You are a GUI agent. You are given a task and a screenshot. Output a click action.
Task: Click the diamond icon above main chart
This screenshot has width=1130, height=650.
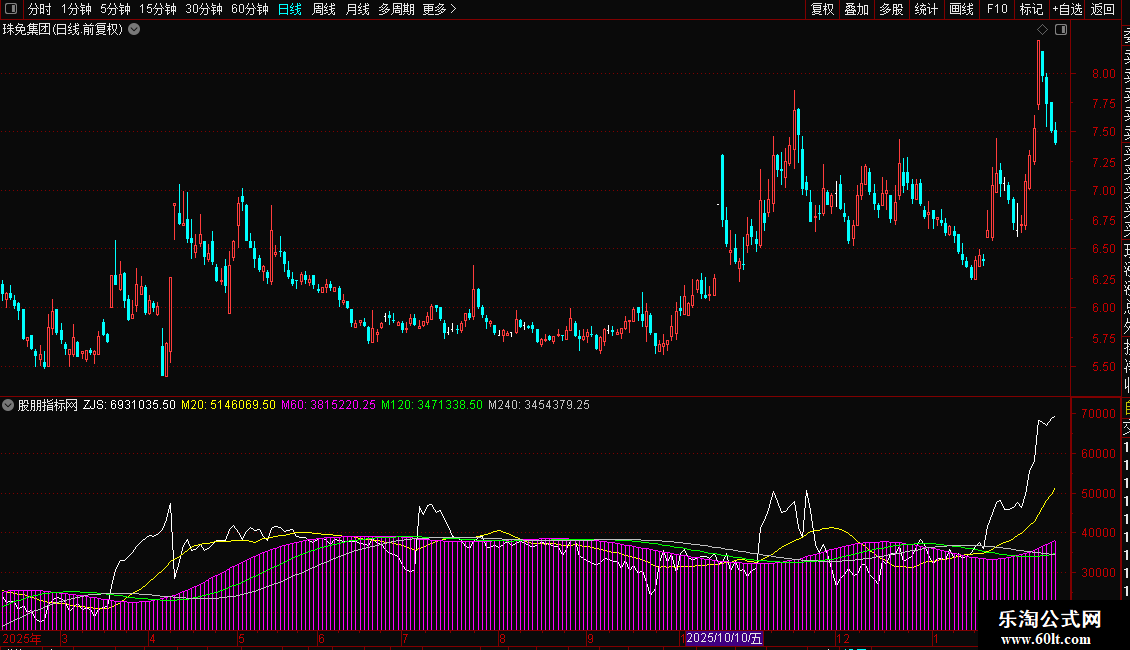(x=1042, y=30)
